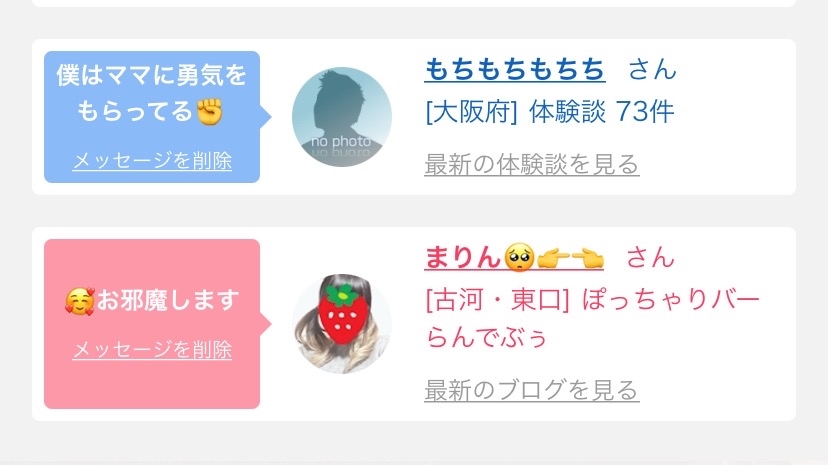Select the [古河・東口] ぽっちゃりバー shop text
828x465 pixels.
tap(592, 300)
